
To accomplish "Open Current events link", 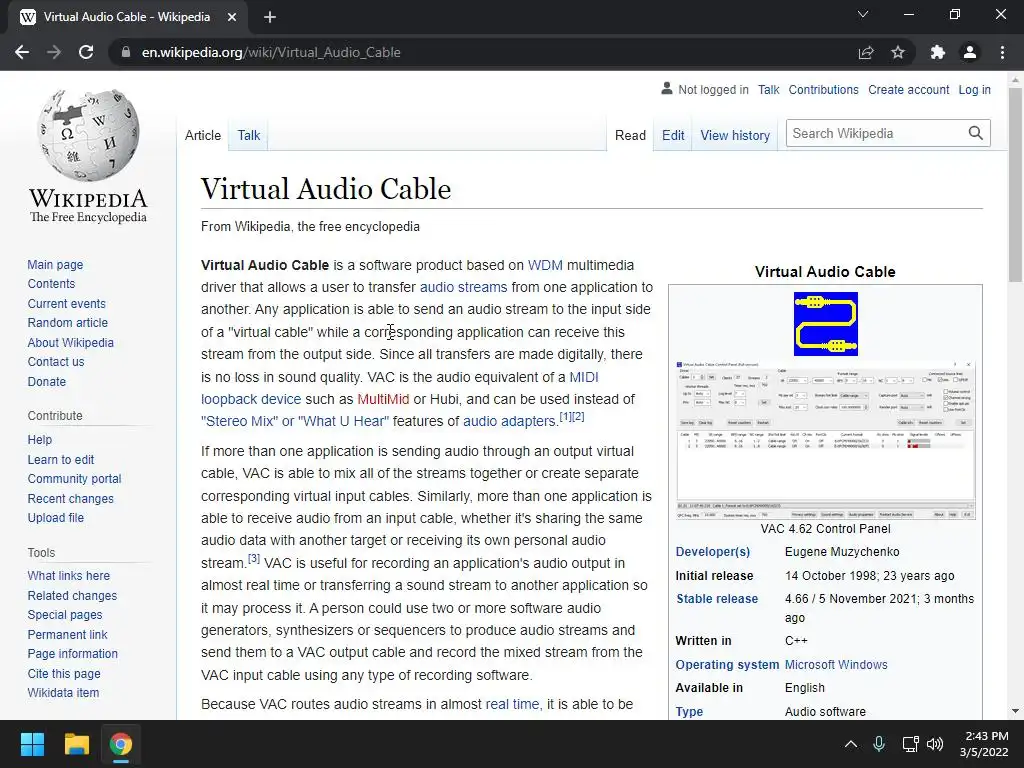I will pyautogui.click(x=67, y=304).
